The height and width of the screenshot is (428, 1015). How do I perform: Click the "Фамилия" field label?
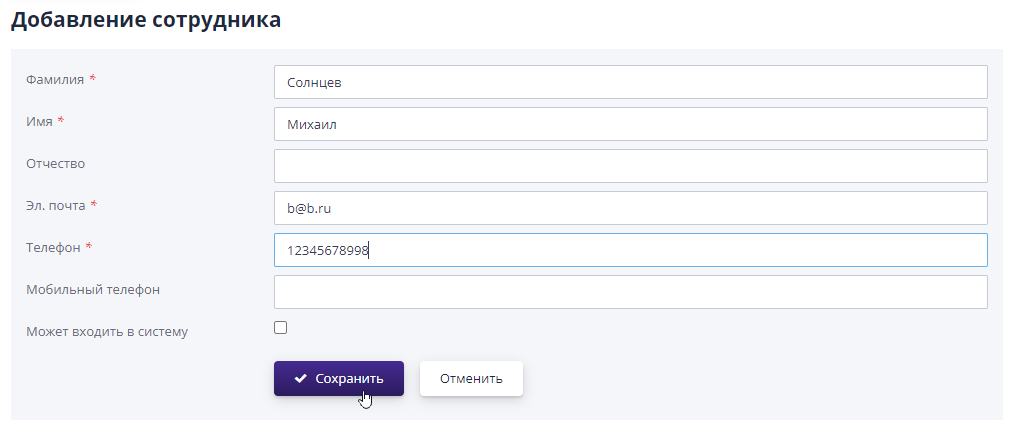click(x=55, y=79)
